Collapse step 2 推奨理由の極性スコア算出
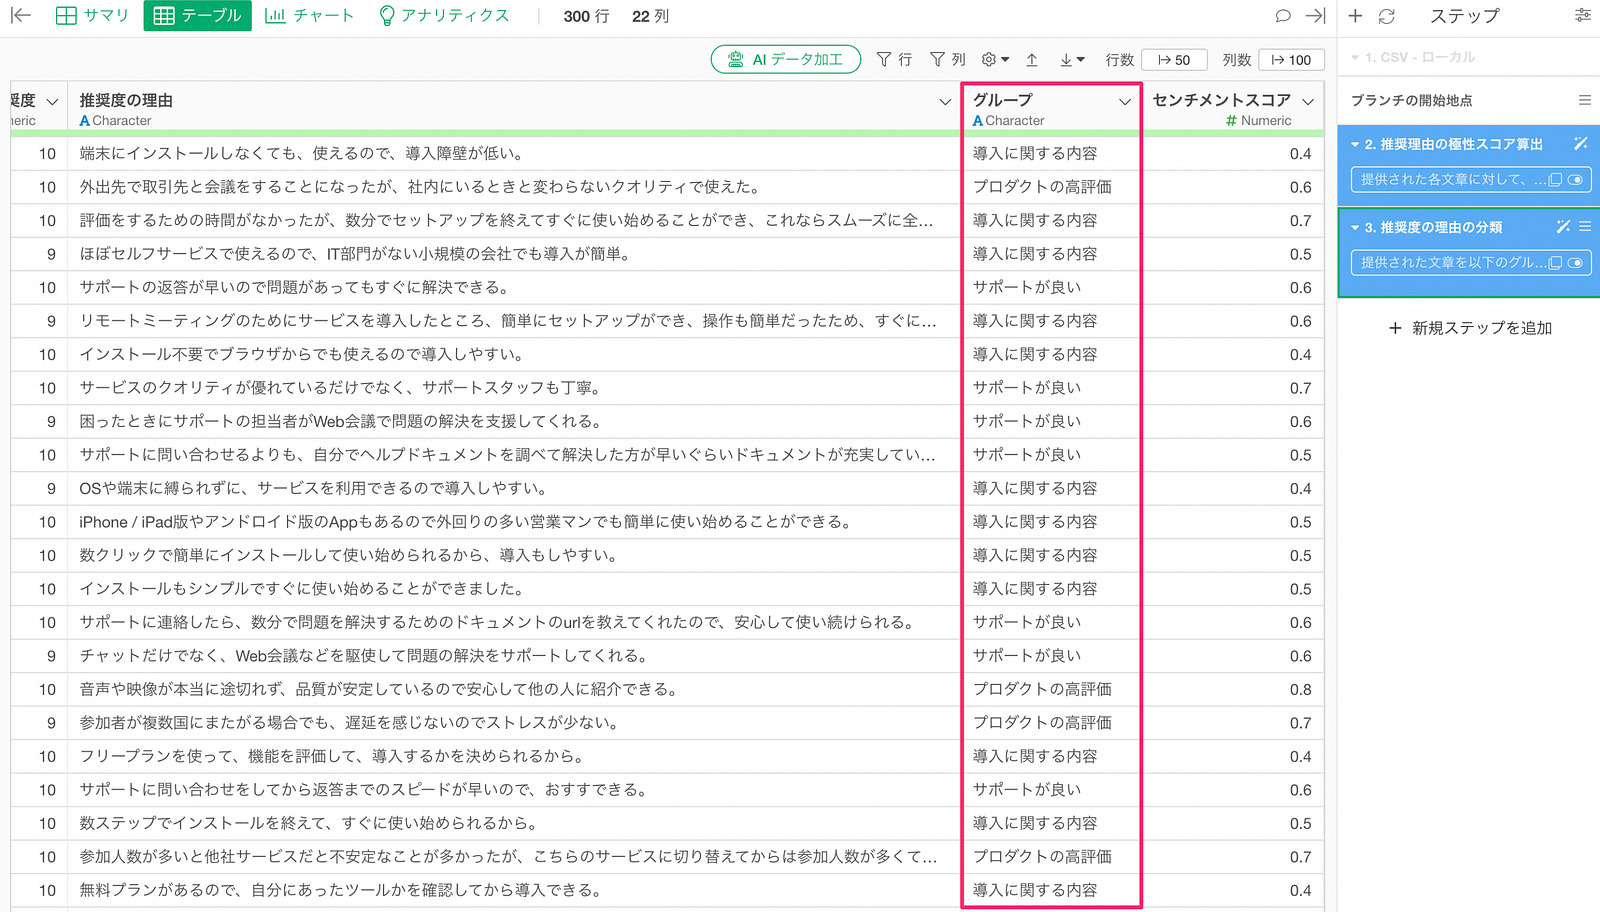The image size is (1600, 912). (x=1356, y=144)
